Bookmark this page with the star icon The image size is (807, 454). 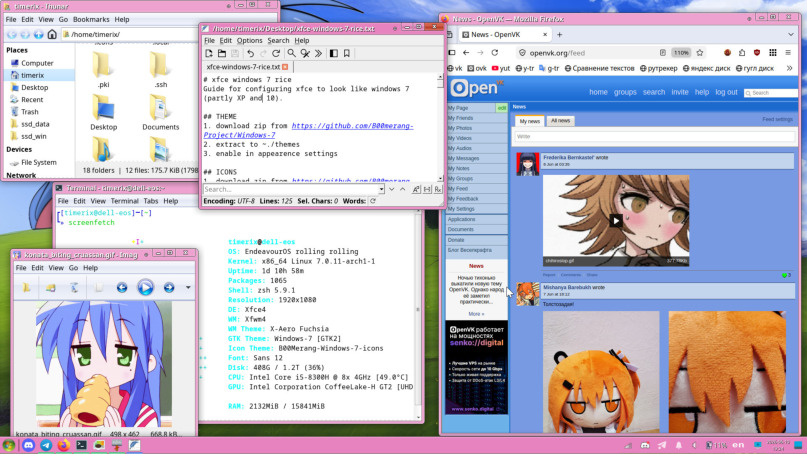(700, 53)
